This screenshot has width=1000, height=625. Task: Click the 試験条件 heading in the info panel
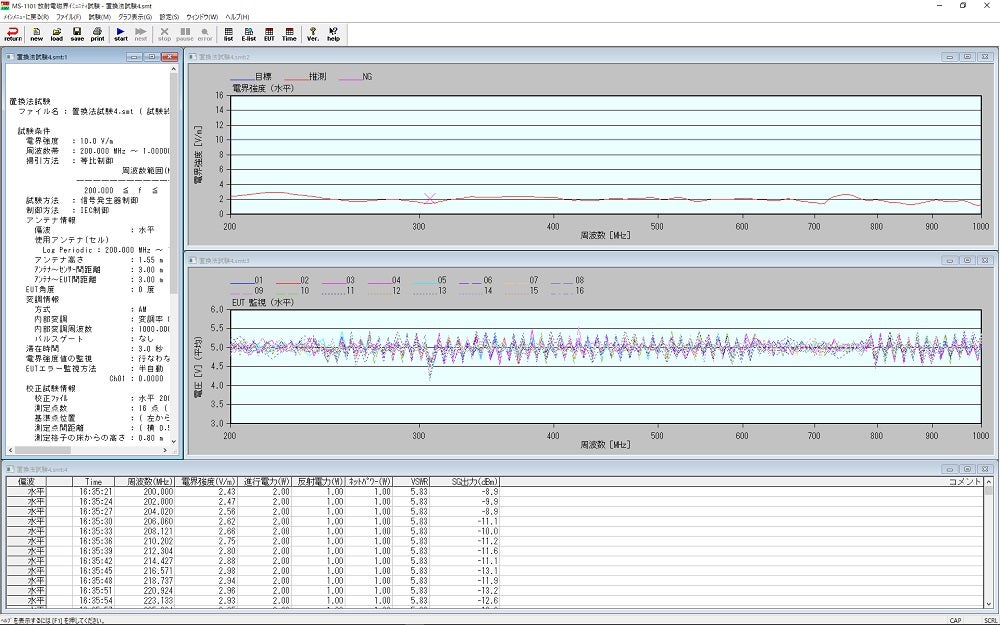point(34,131)
